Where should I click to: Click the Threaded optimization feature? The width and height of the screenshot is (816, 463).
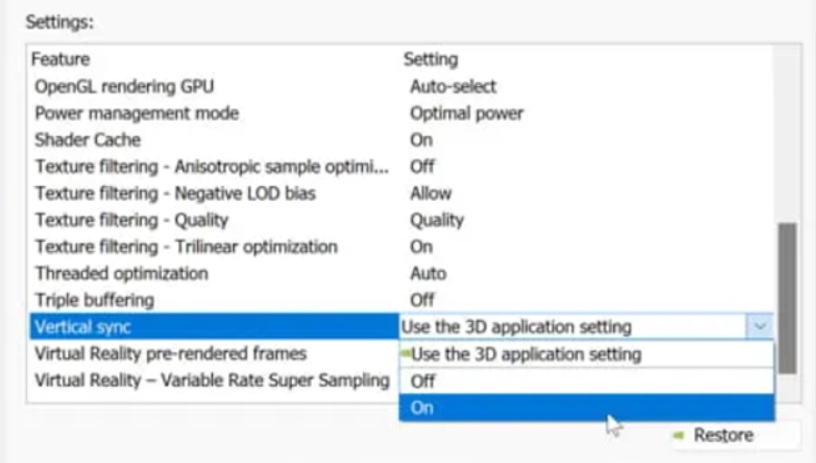(x=122, y=273)
